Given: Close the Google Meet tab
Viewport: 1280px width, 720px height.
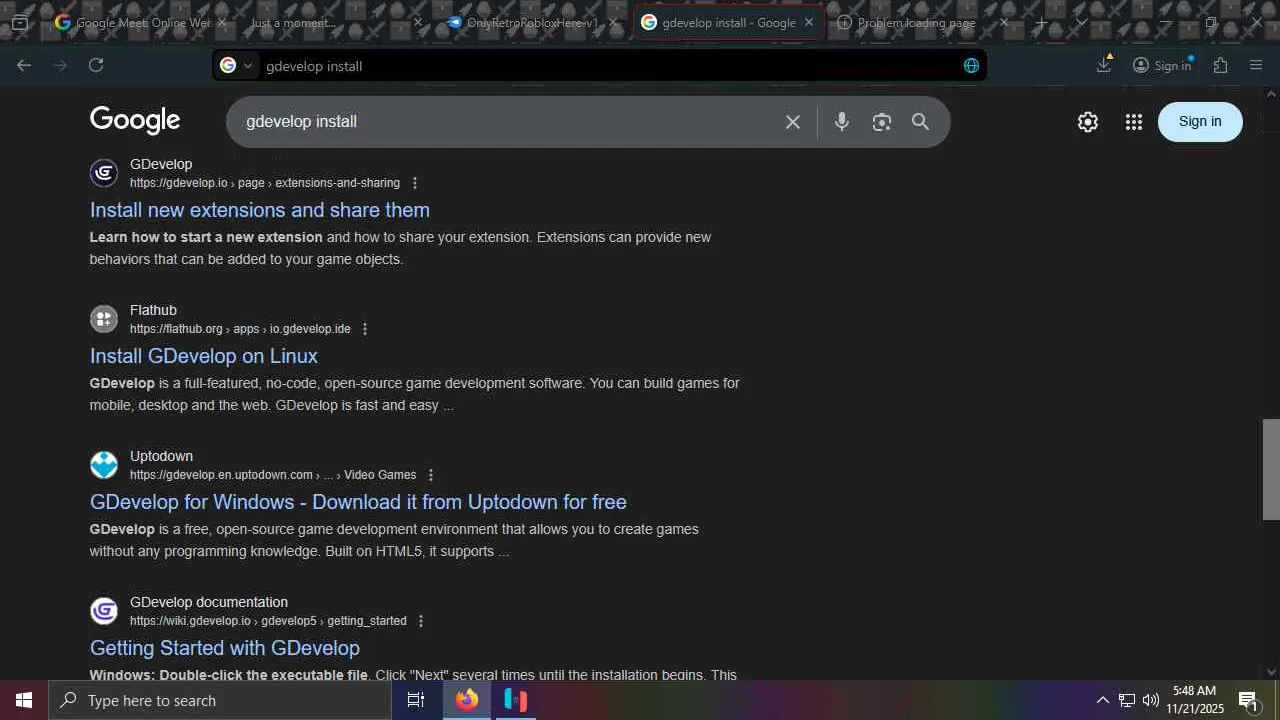Looking at the screenshot, I should [222, 22].
